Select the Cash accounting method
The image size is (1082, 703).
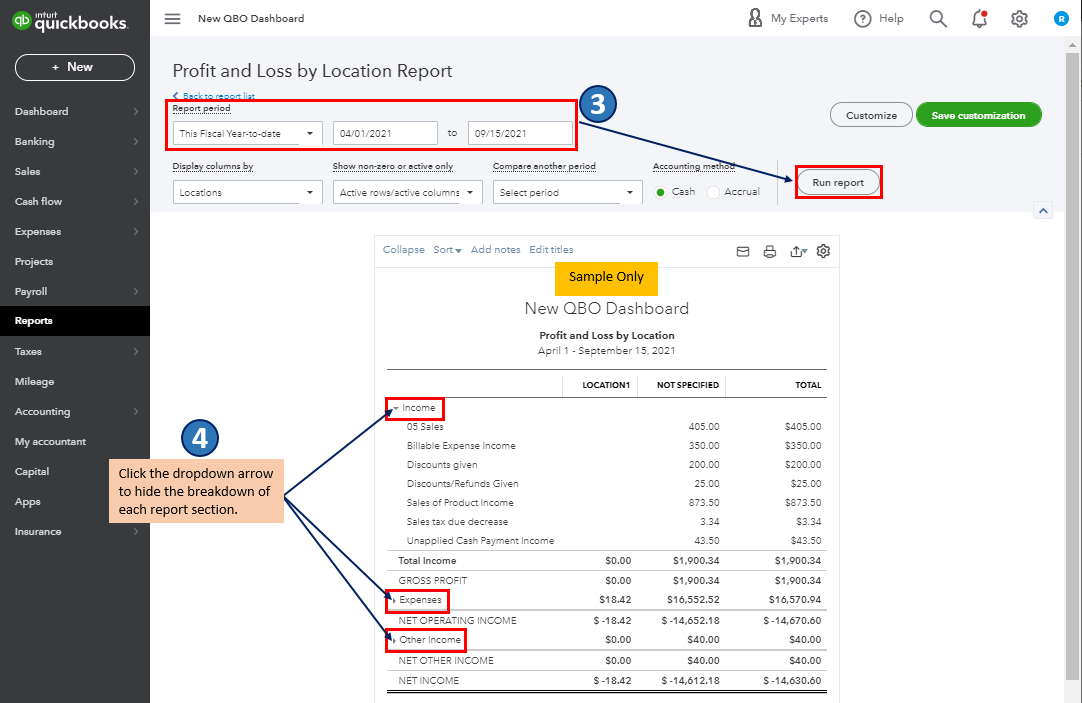(x=659, y=192)
